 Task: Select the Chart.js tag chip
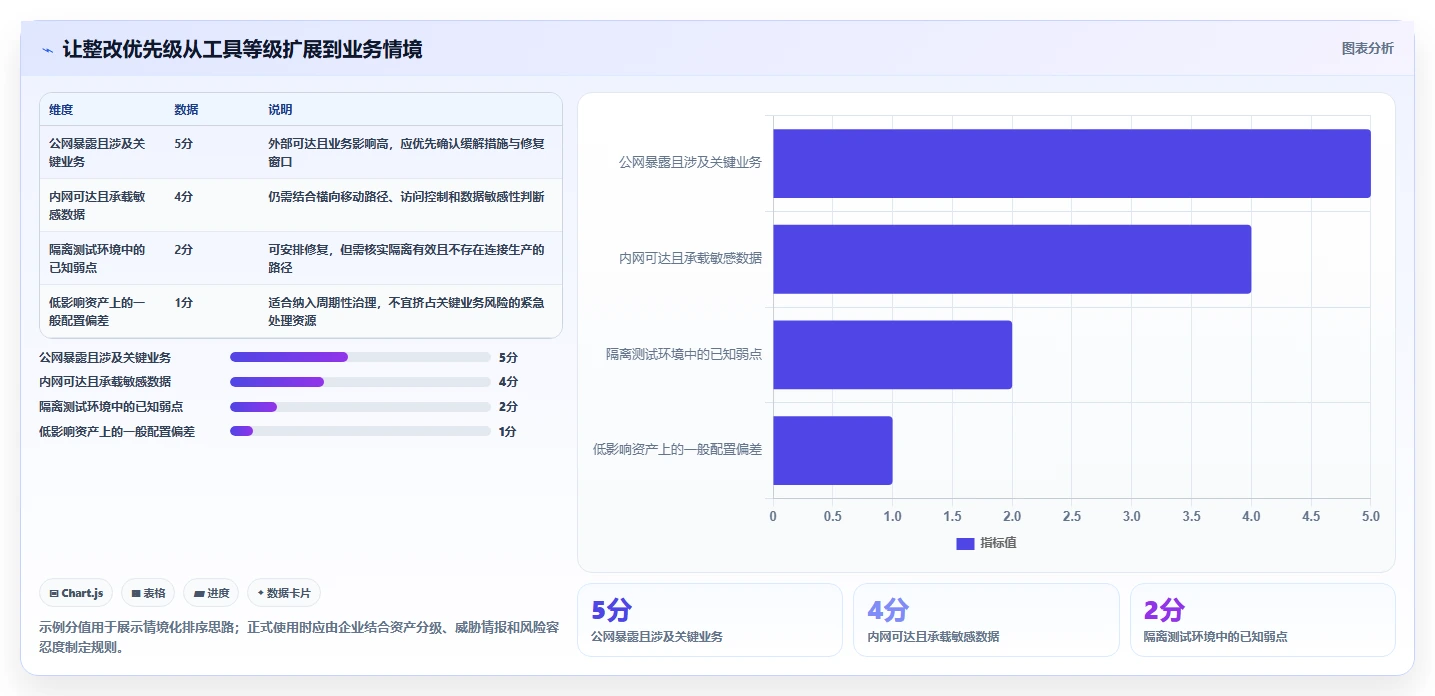[77, 593]
